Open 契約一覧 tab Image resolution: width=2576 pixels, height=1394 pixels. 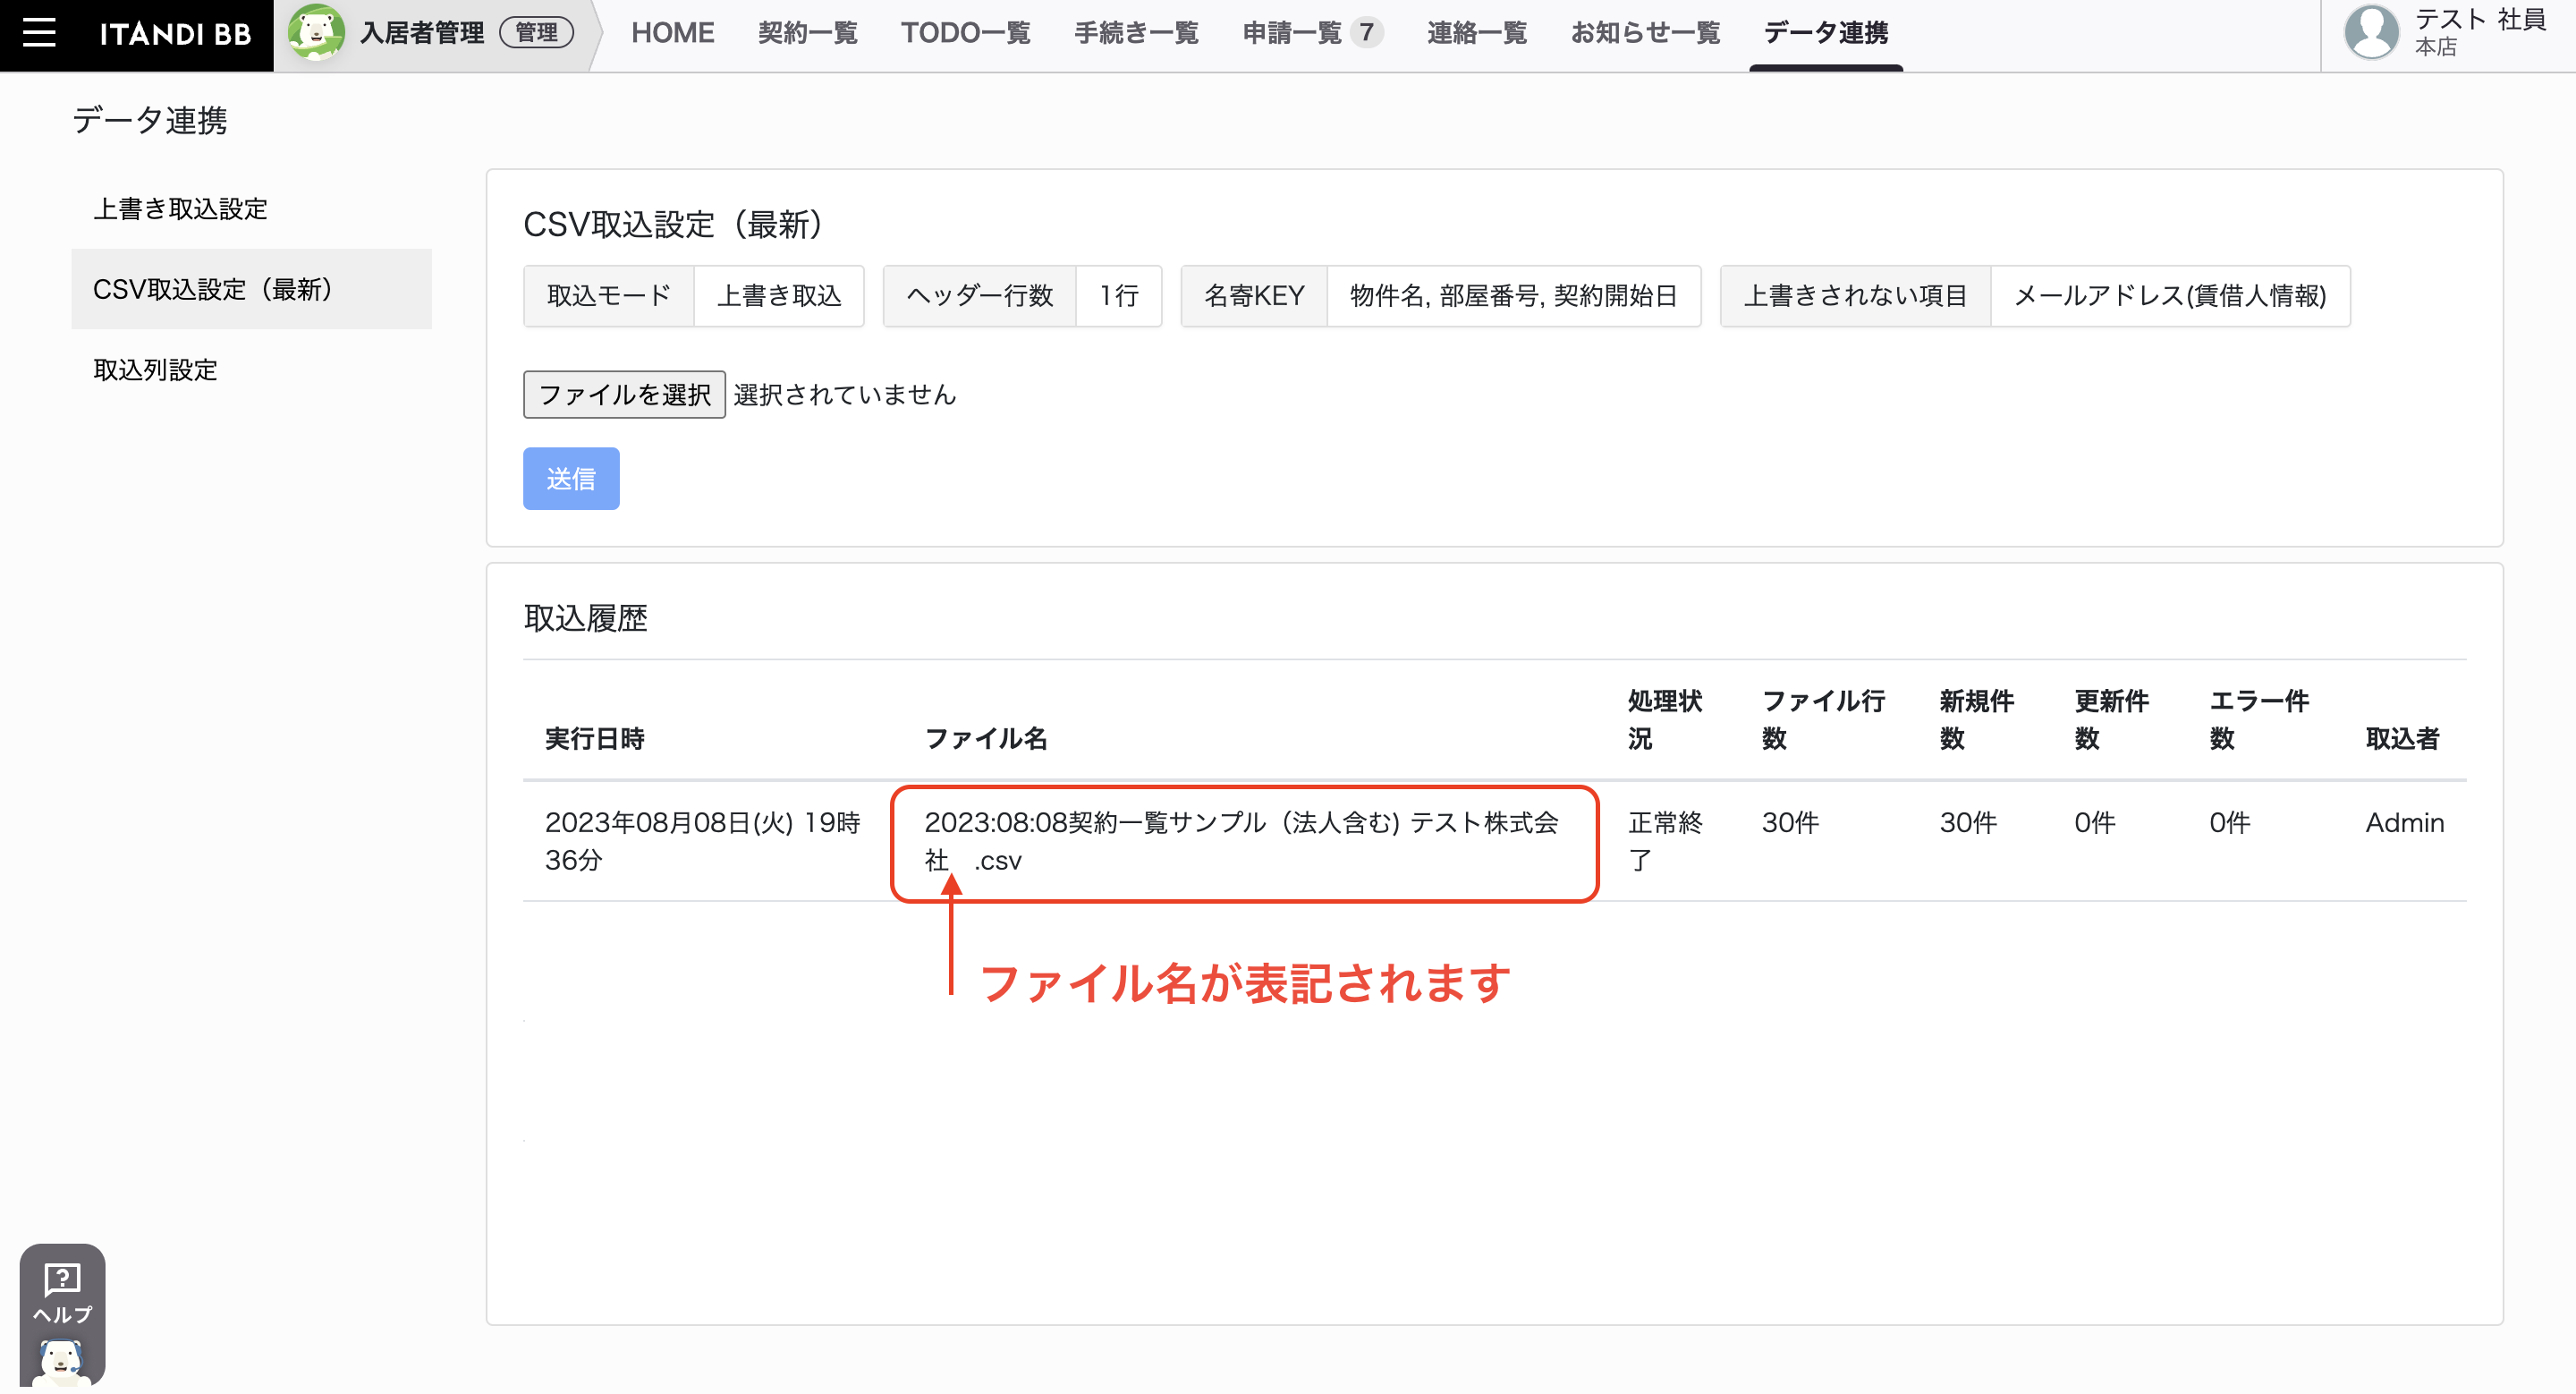(807, 33)
